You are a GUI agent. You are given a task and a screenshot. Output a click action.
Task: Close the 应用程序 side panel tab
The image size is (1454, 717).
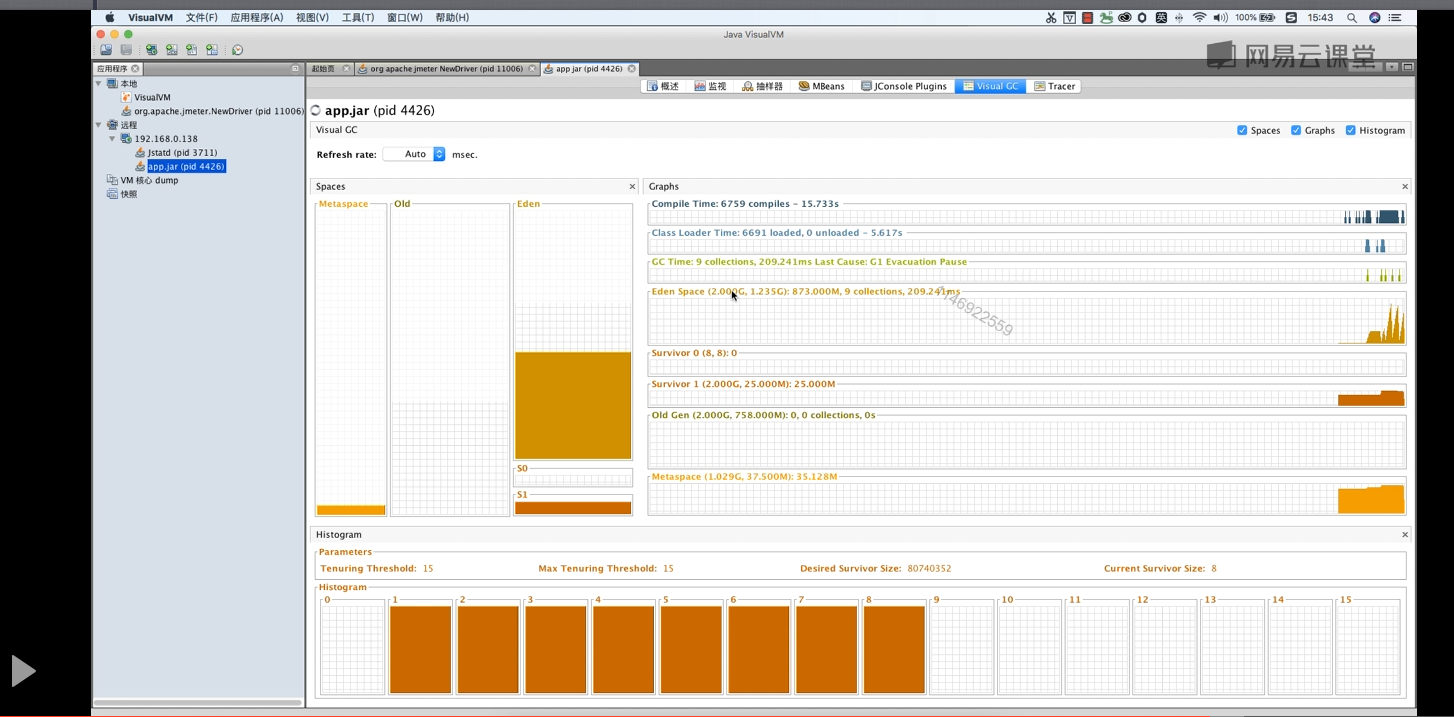point(136,69)
